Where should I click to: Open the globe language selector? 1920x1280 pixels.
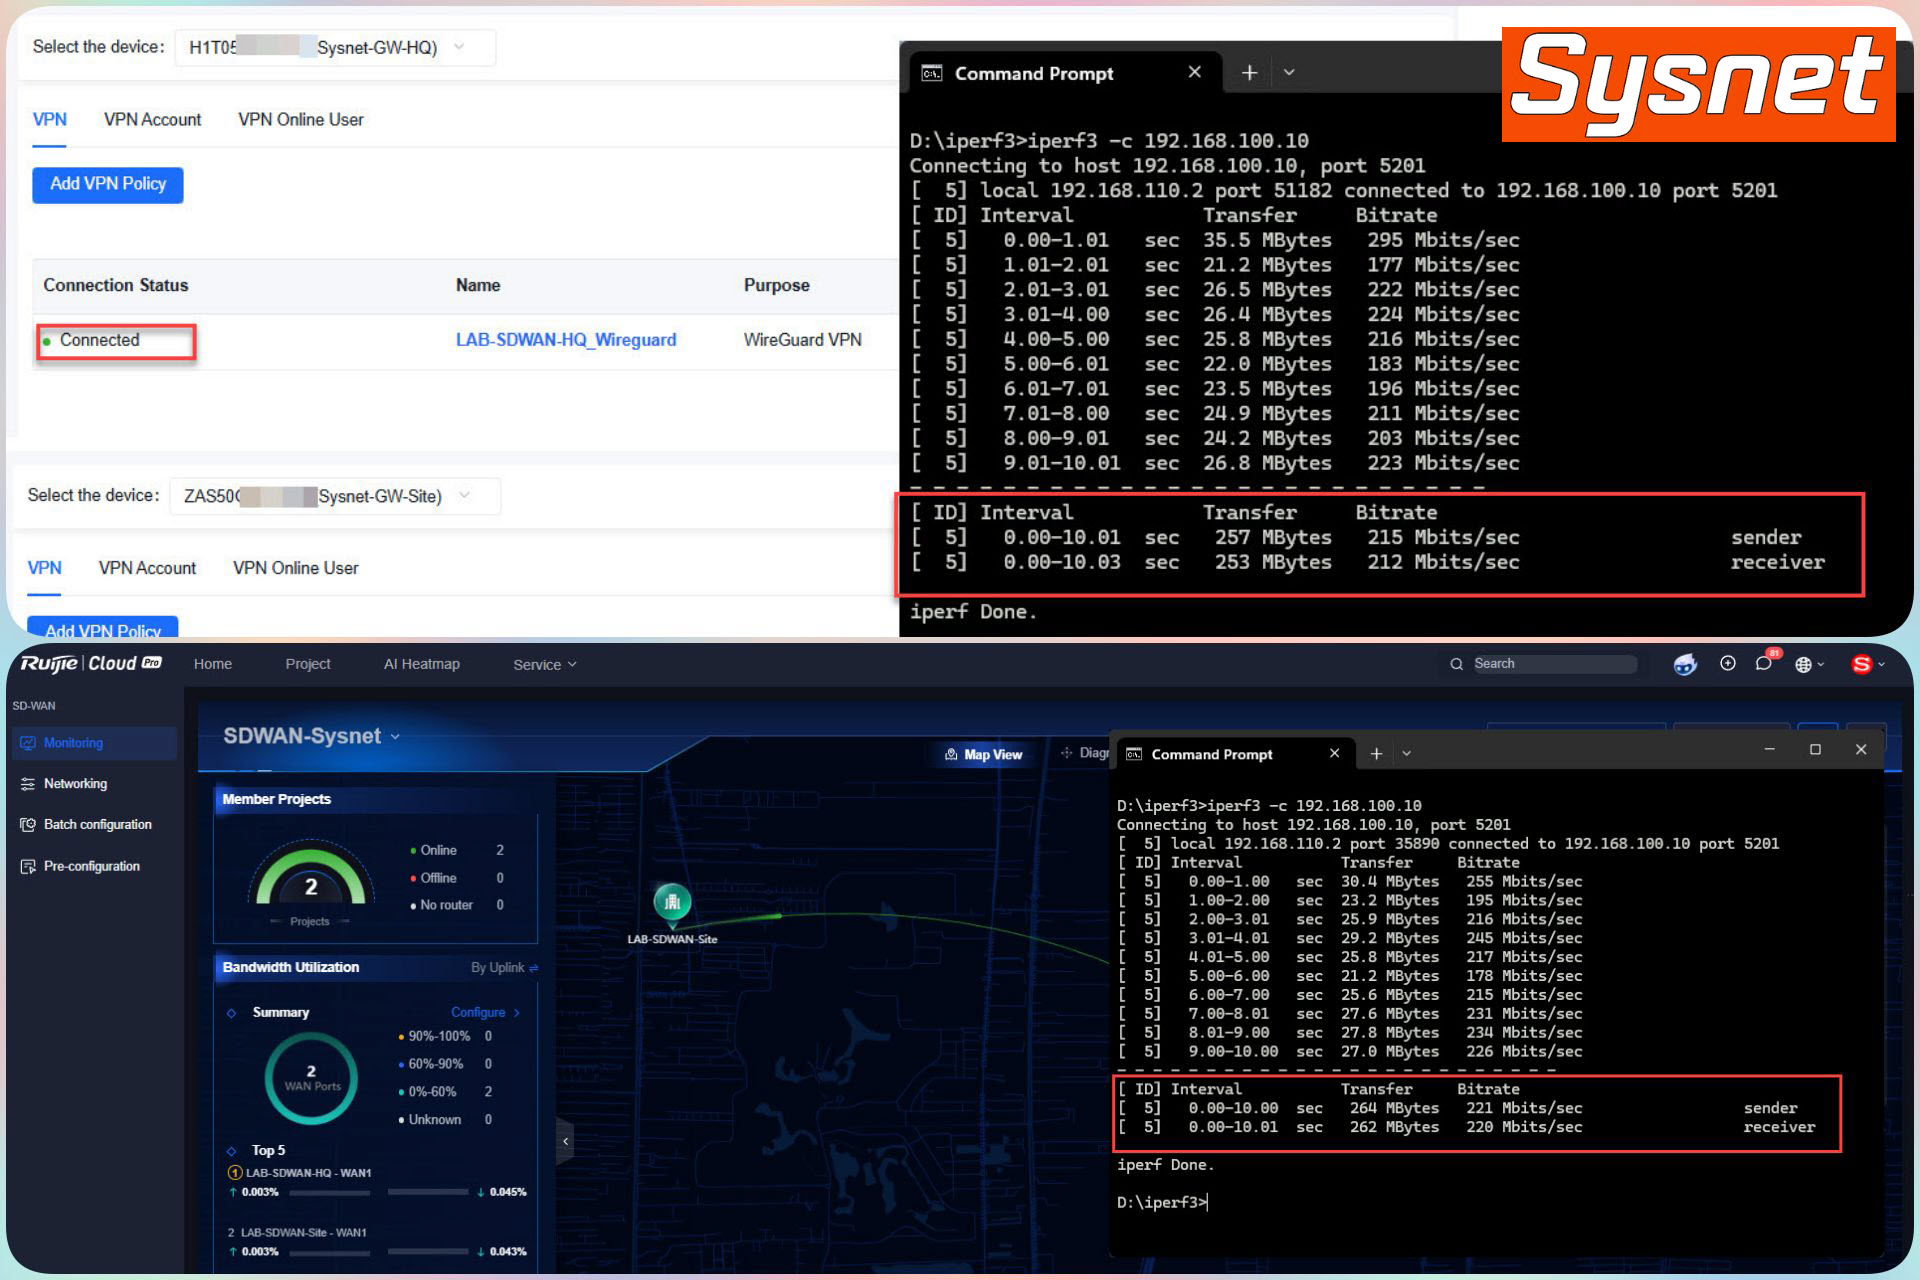(x=1808, y=664)
